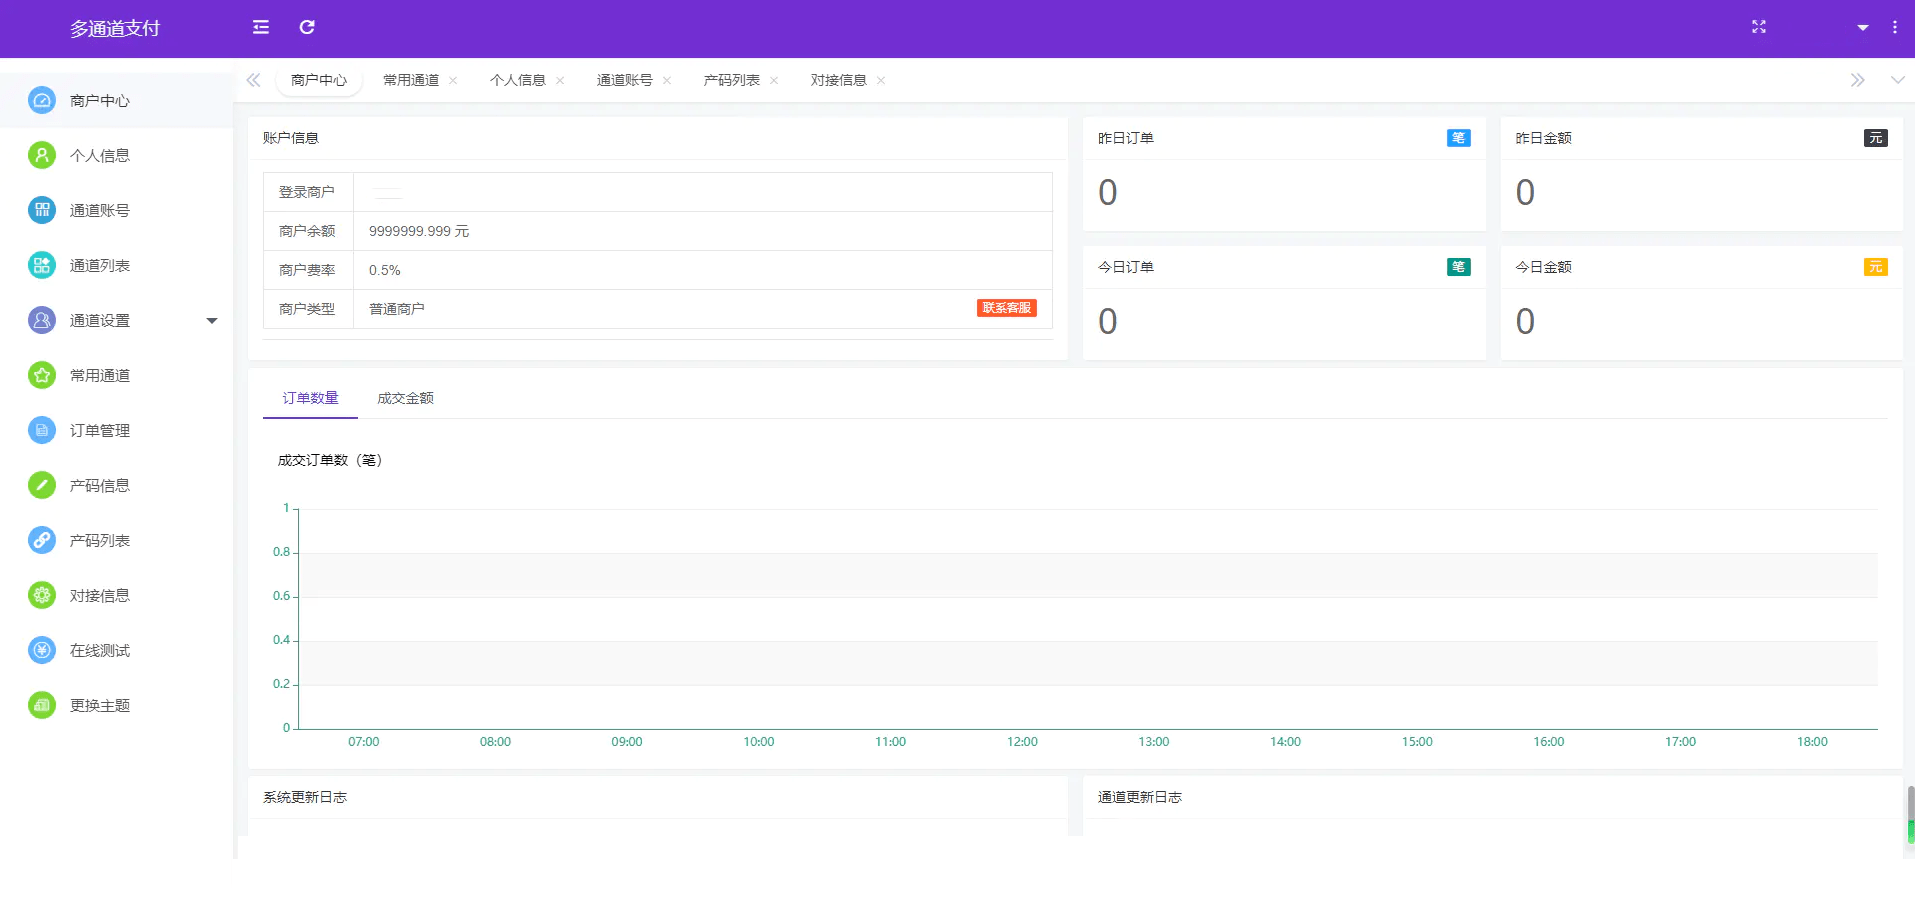Click the 常用通道 star icon
This screenshot has width=1915, height=924.
coord(42,375)
